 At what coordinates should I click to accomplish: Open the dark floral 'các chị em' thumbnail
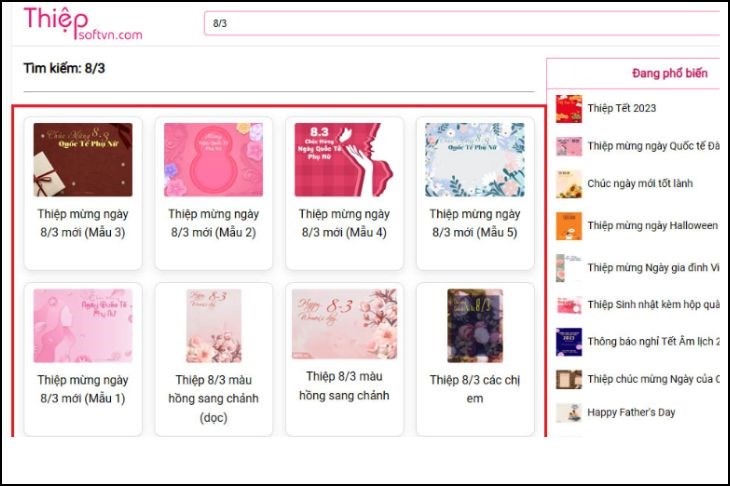click(475, 326)
